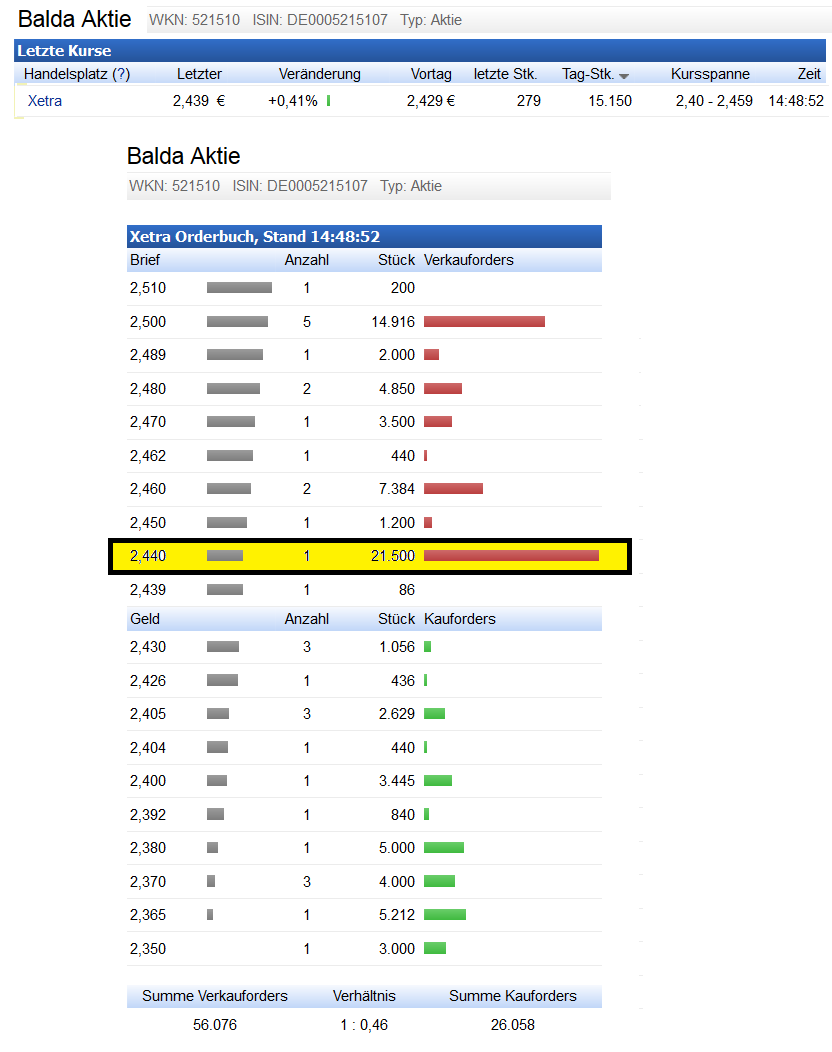Click the sell volume 14.916
This screenshot has height=1052, width=832.
click(x=393, y=322)
